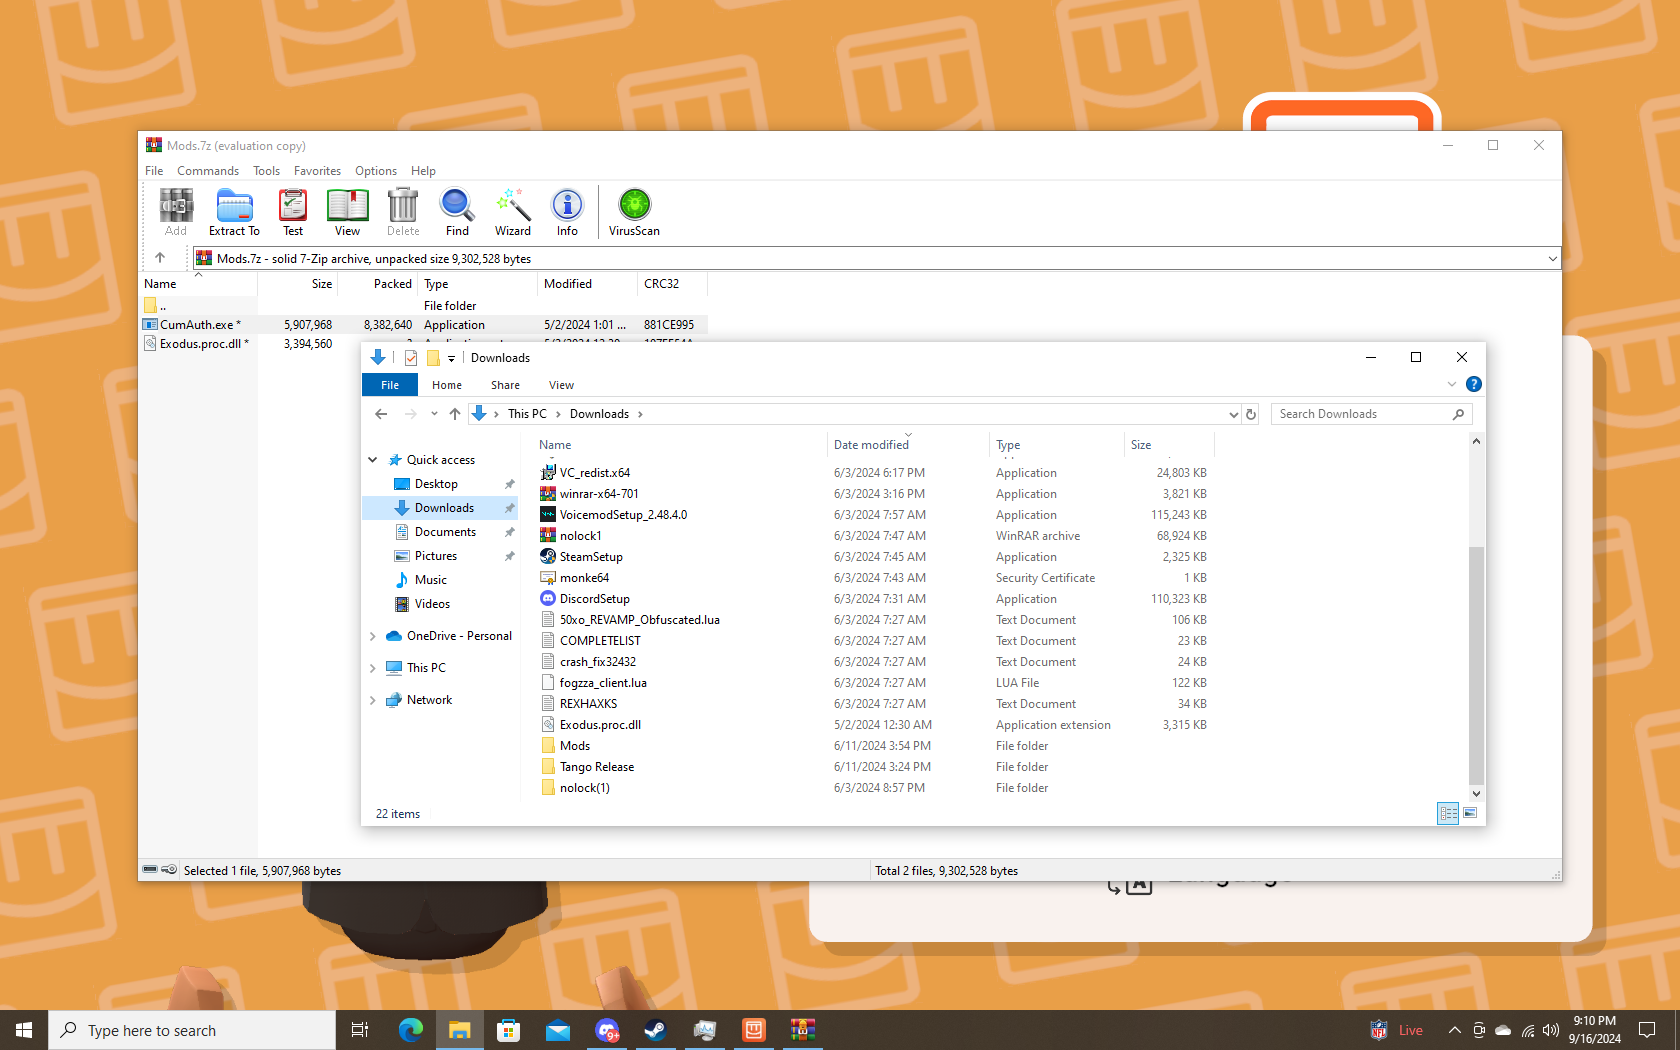Sort WinRAR list by Packed column

(378, 284)
